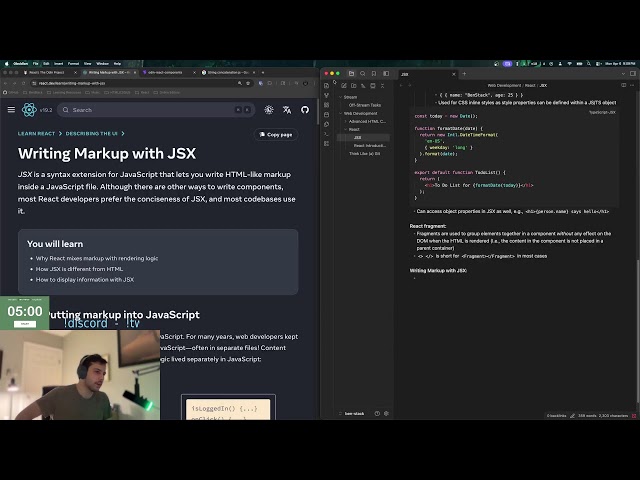The height and width of the screenshot is (480, 640).
Task: Click the Obsidian note vertical scrollbar
Action: [638, 331]
